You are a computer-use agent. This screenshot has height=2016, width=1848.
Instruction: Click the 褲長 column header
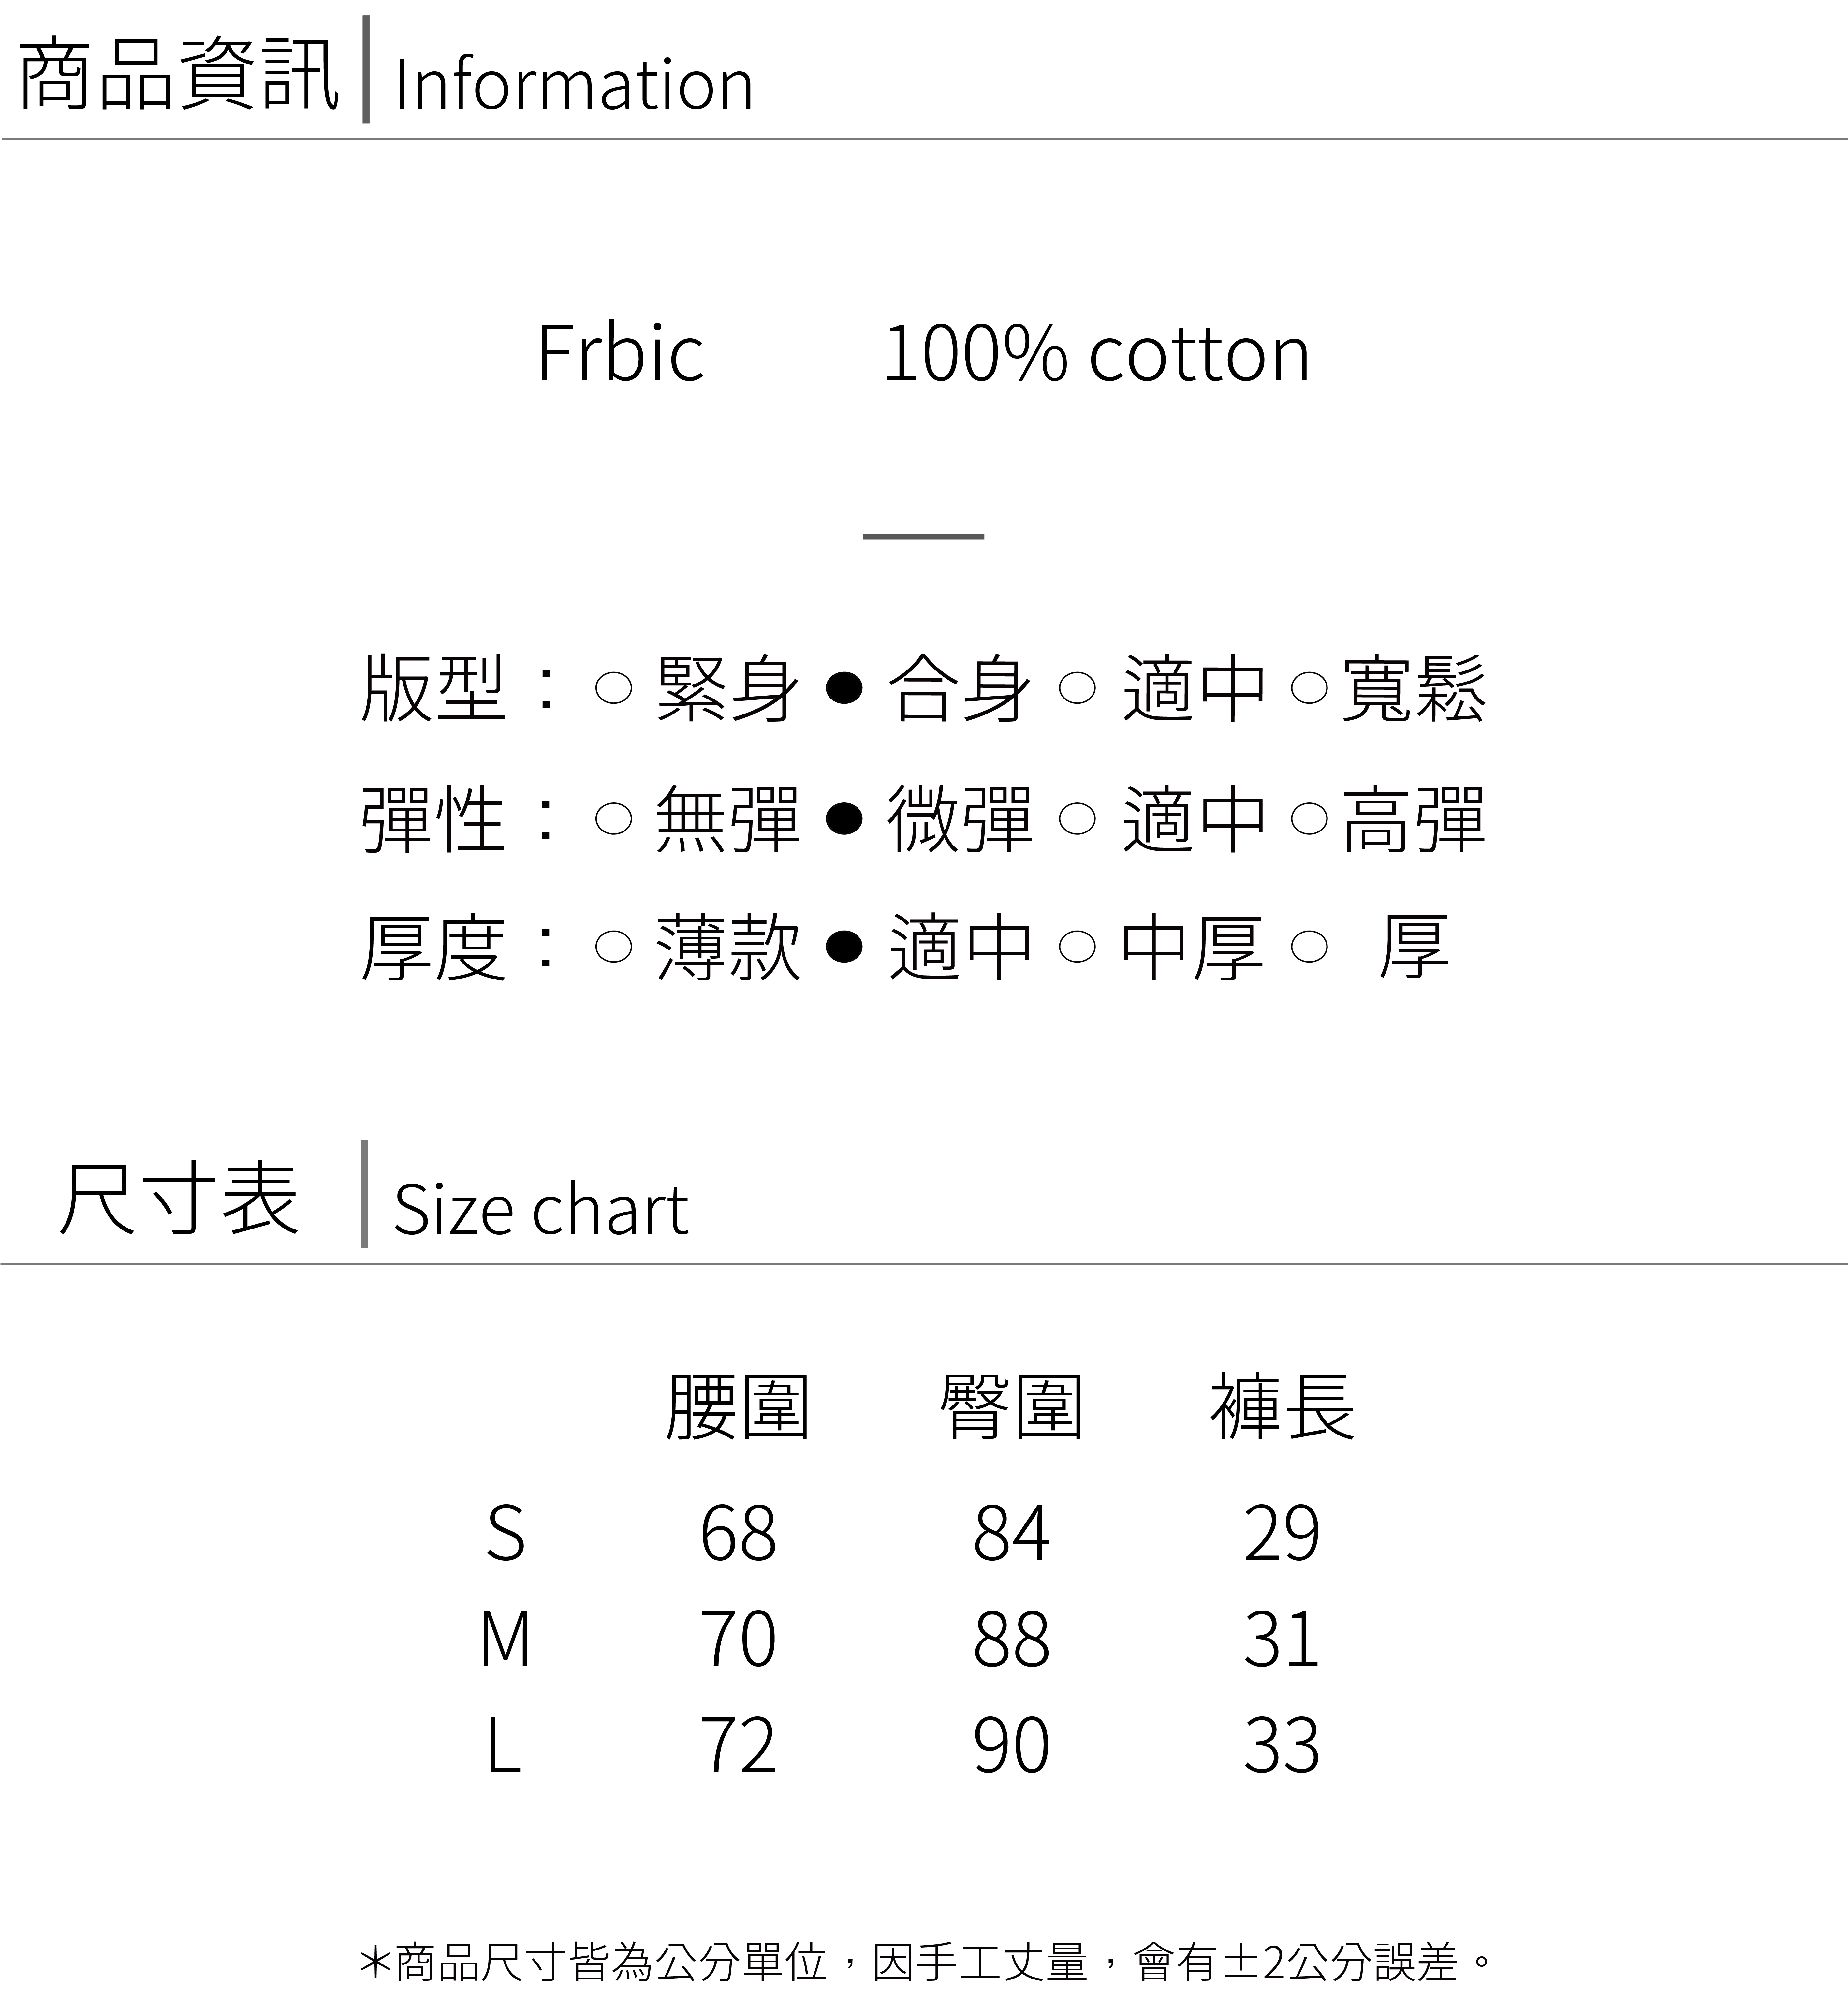click(1282, 1407)
